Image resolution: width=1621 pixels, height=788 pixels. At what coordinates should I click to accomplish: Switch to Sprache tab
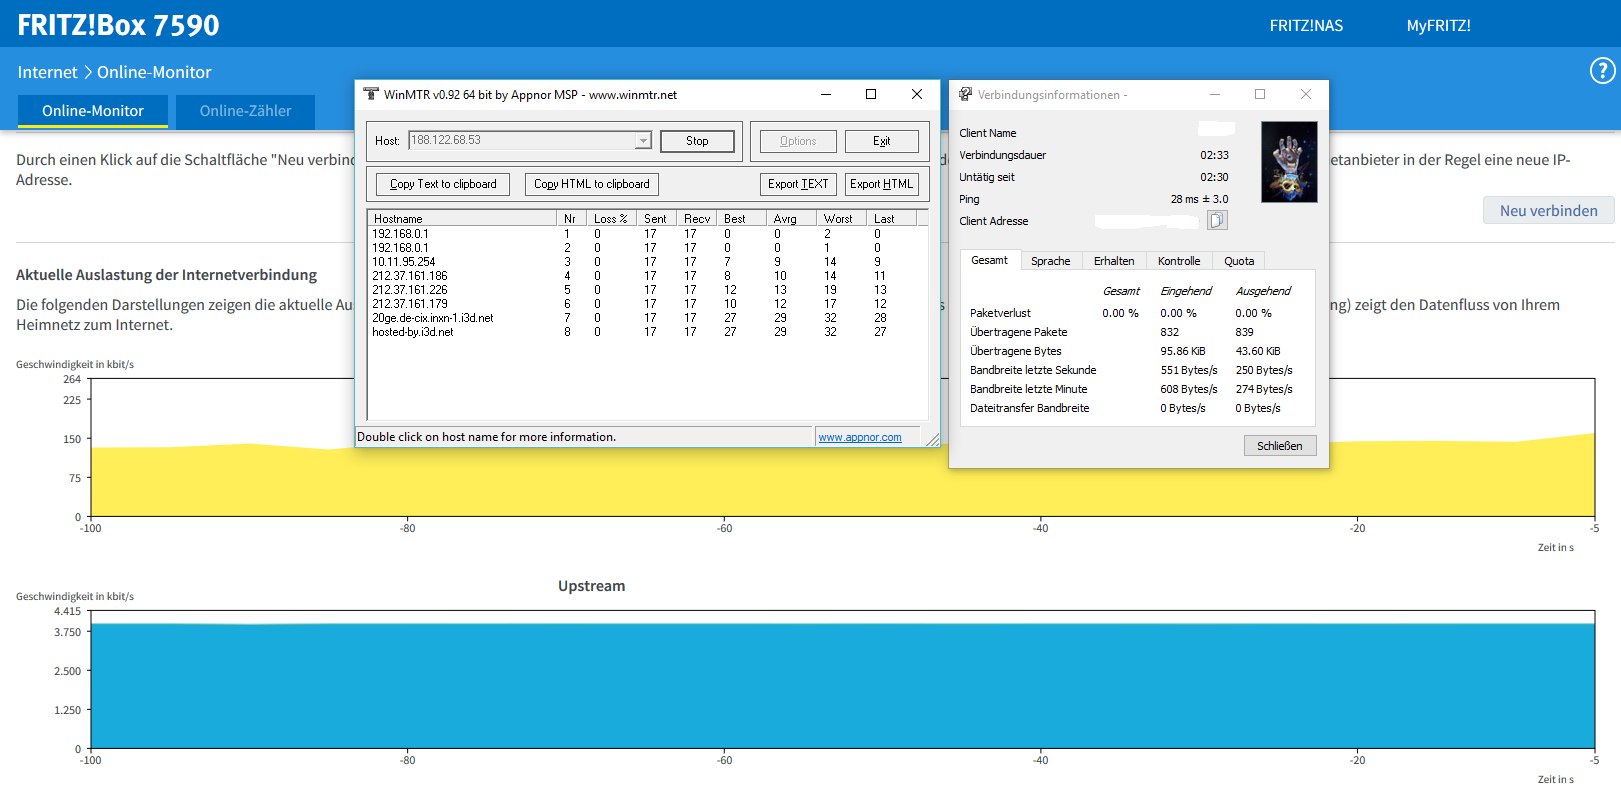click(x=1051, y=261)
